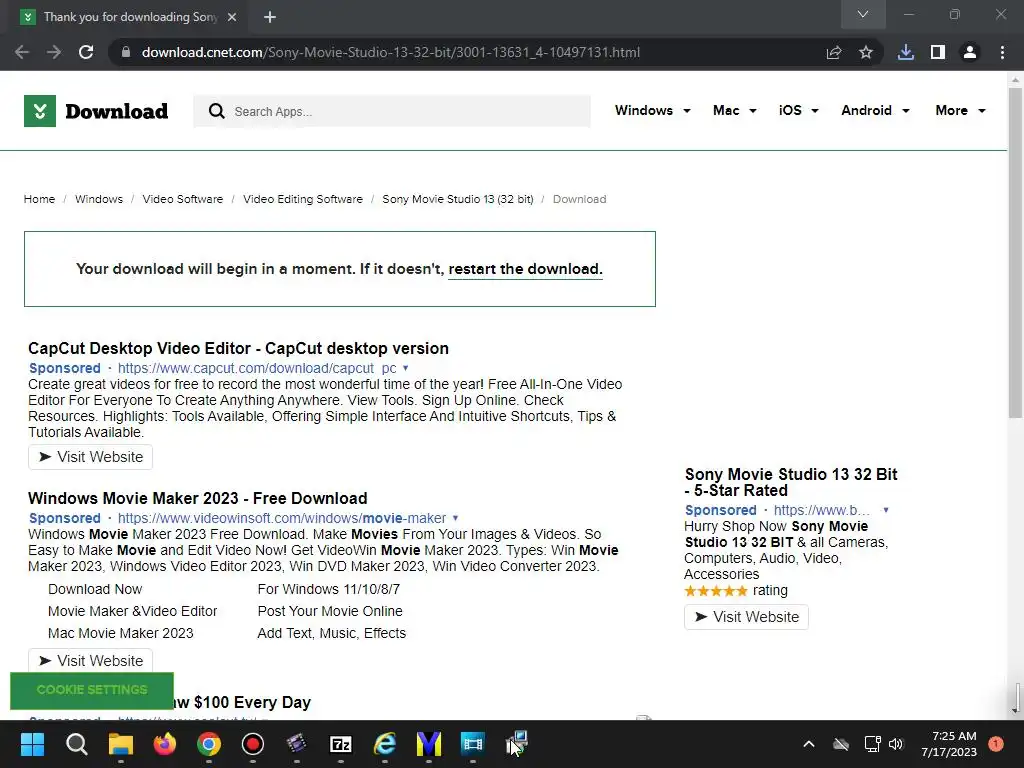Open Chrome downloads tray
The image size is (1024, 768).
coord(906,52)
